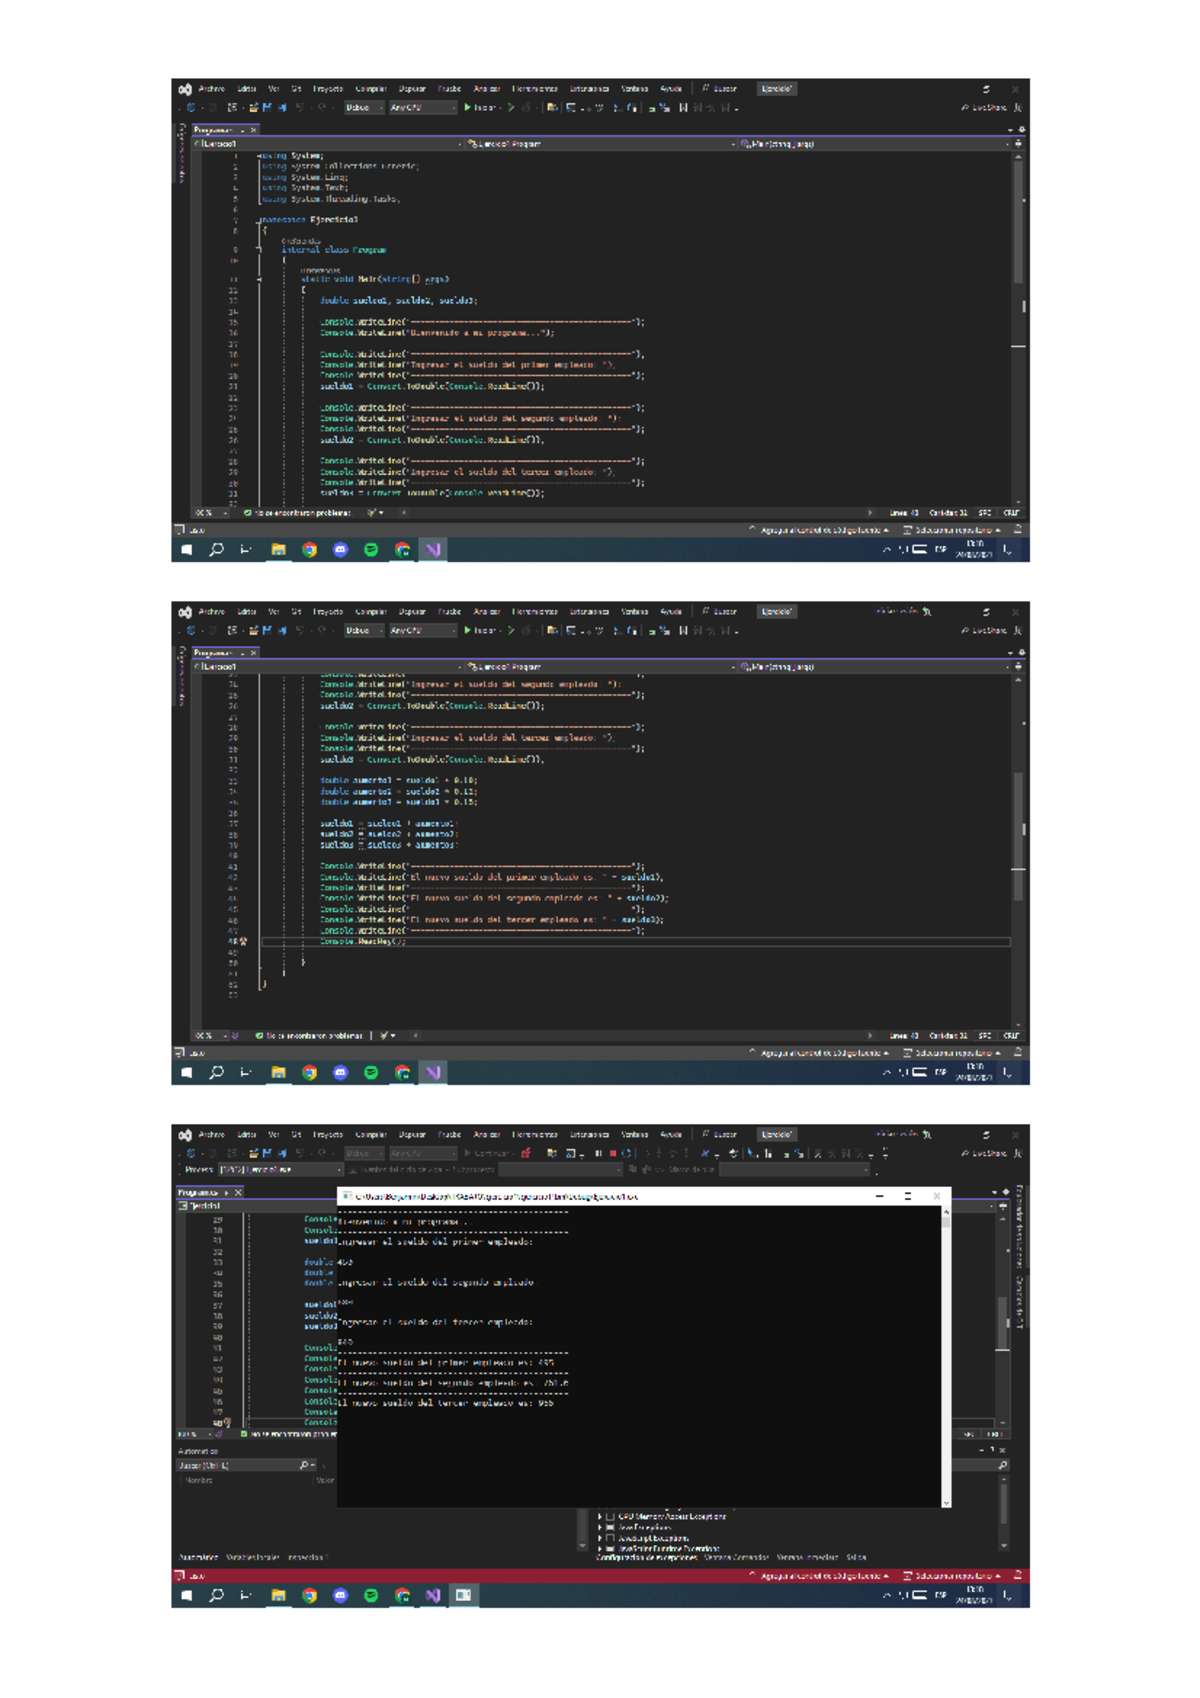Viewport: 1200px width, 1698px height.
Task: Click the Hot Reload flame icon beside Continuar
Action: point(526,1153)
